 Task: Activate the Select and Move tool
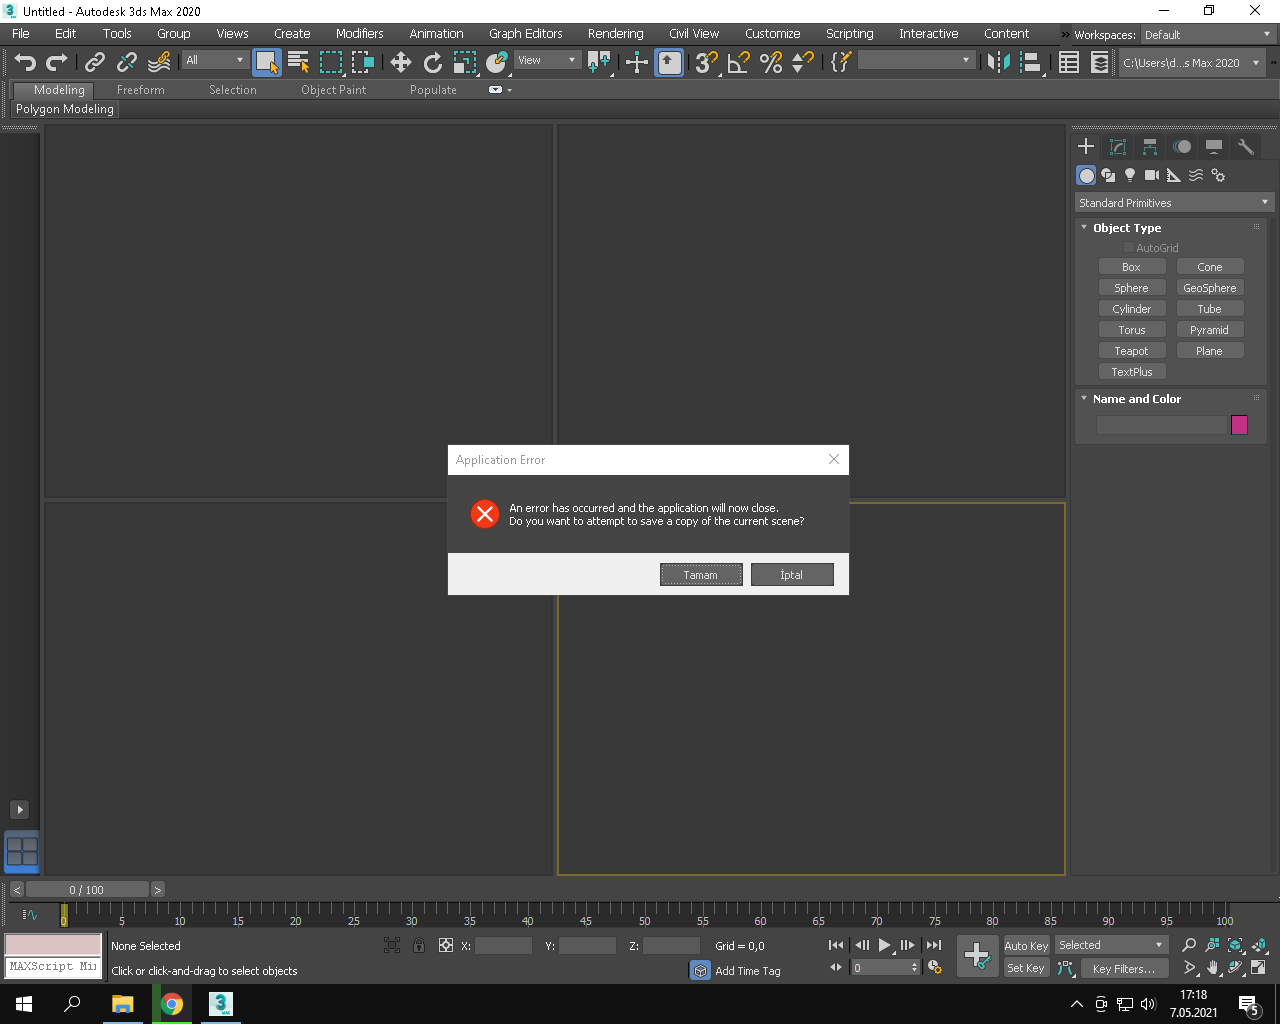(x=401, y=63)
